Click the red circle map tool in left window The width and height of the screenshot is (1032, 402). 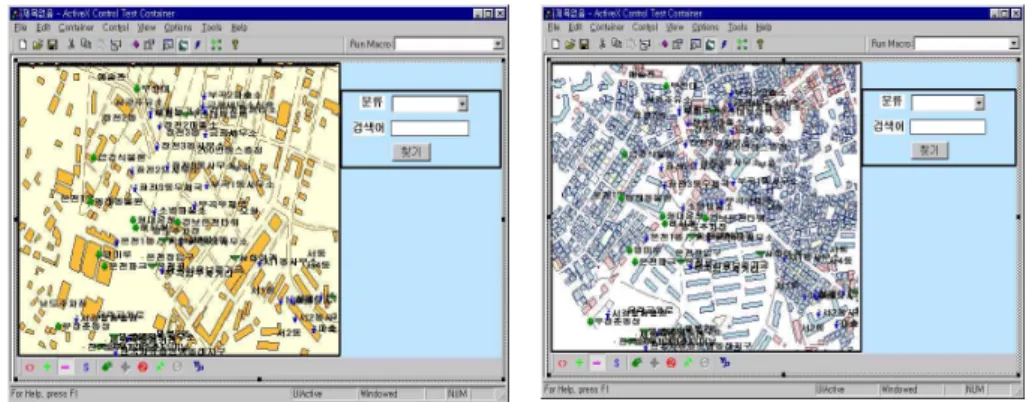pyautogui.click(x=28, y=366)
